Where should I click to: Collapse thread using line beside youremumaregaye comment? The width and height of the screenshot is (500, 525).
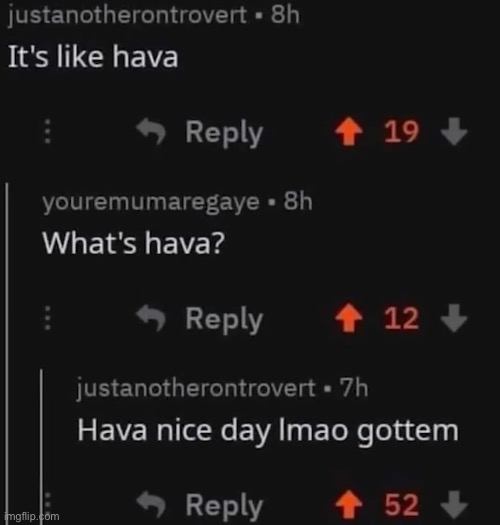point(6,353)
